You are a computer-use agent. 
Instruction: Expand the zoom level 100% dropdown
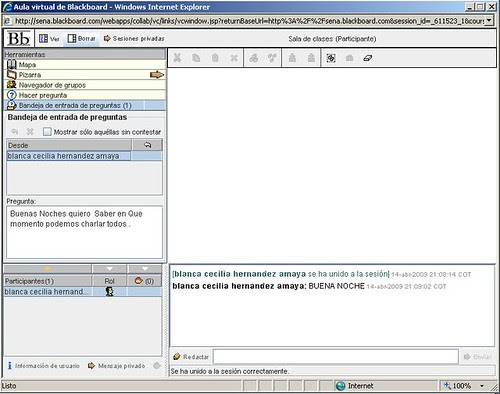[482, 386]
